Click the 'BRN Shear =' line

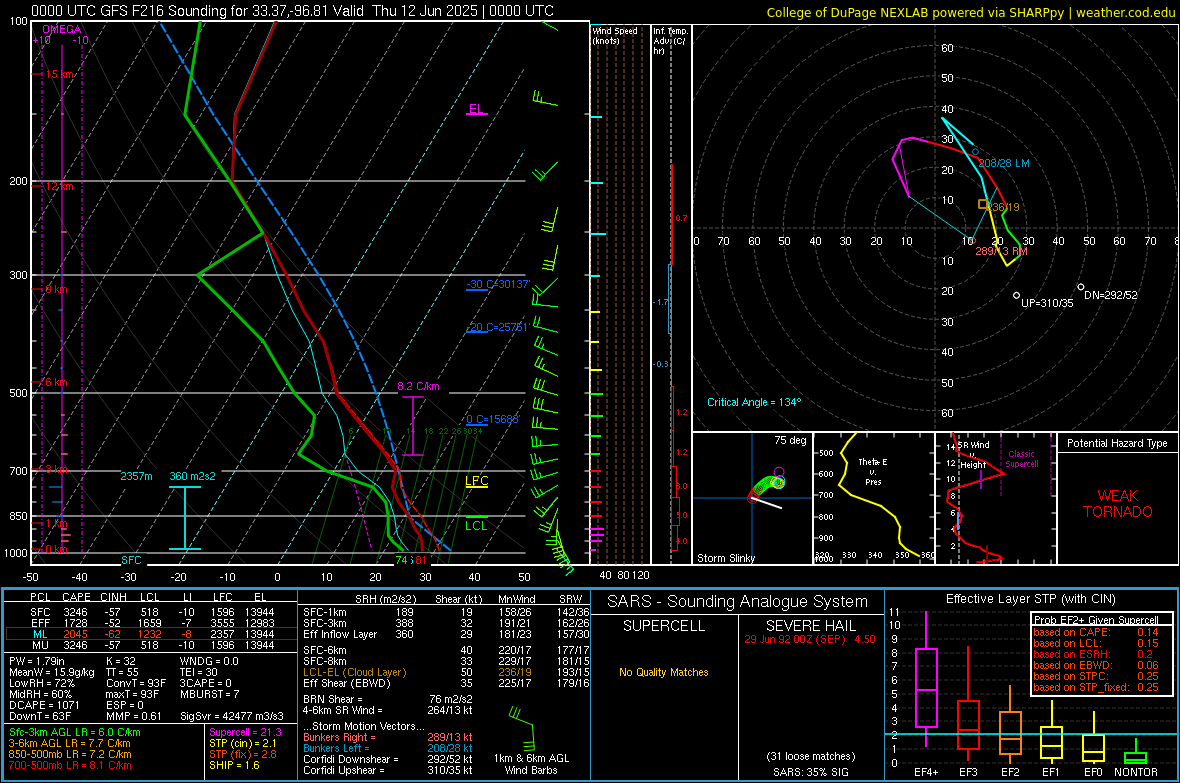click(x=388, y=699)
